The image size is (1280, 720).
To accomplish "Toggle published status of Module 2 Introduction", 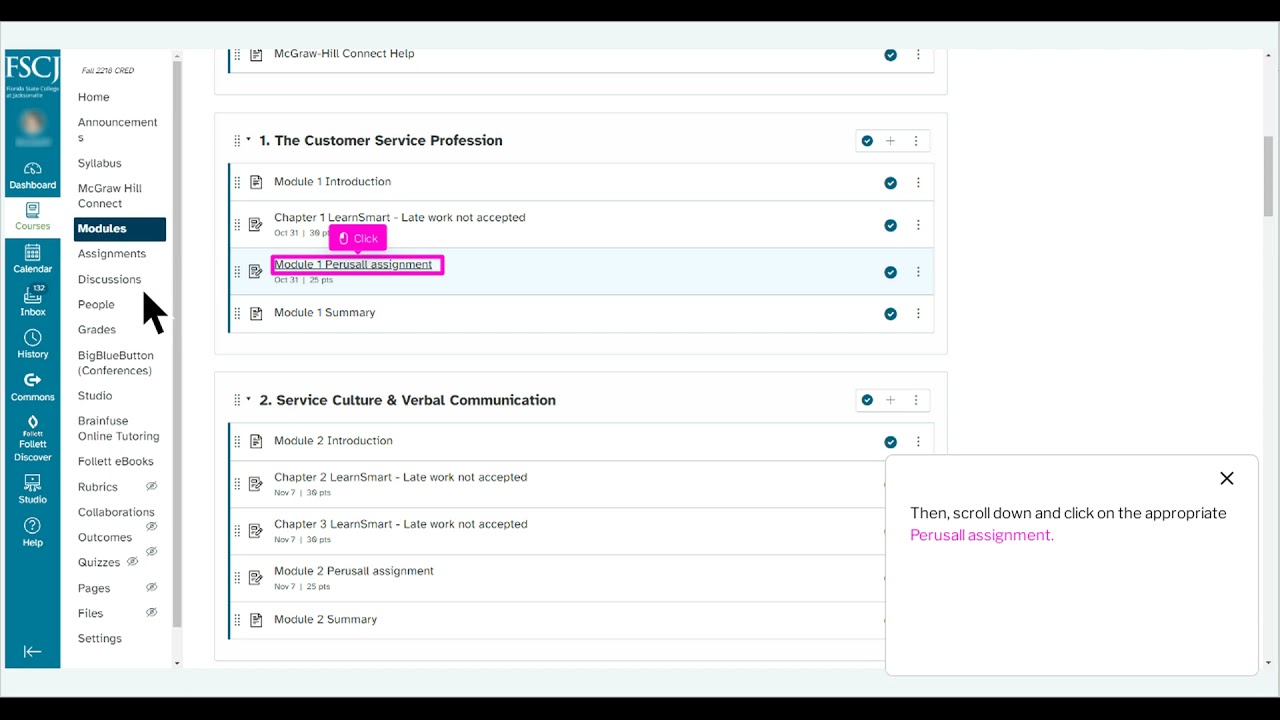I will coord(890,442).
